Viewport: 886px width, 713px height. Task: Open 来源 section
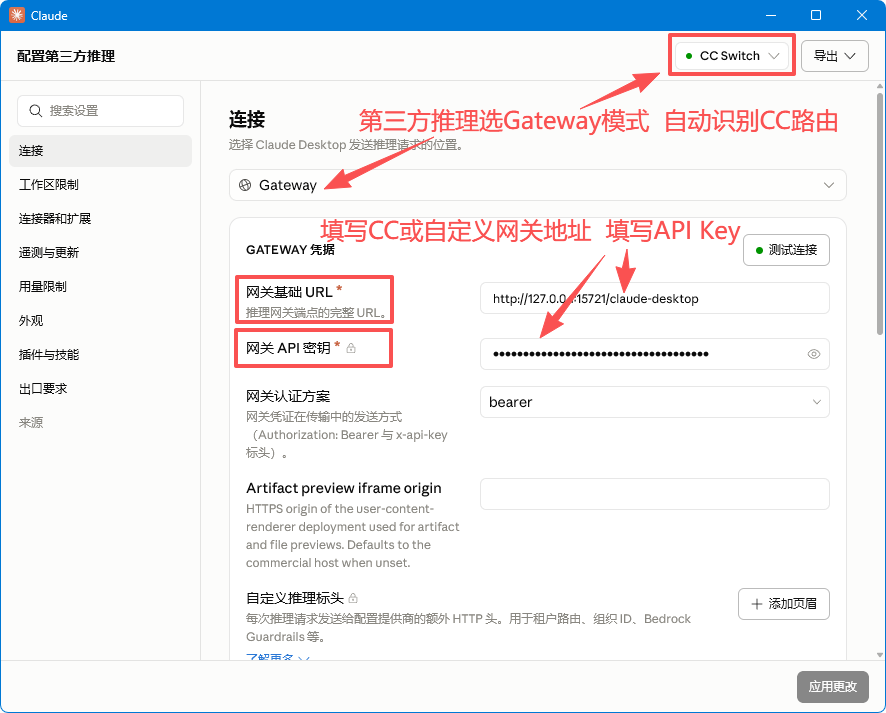[x=101, y=423]
